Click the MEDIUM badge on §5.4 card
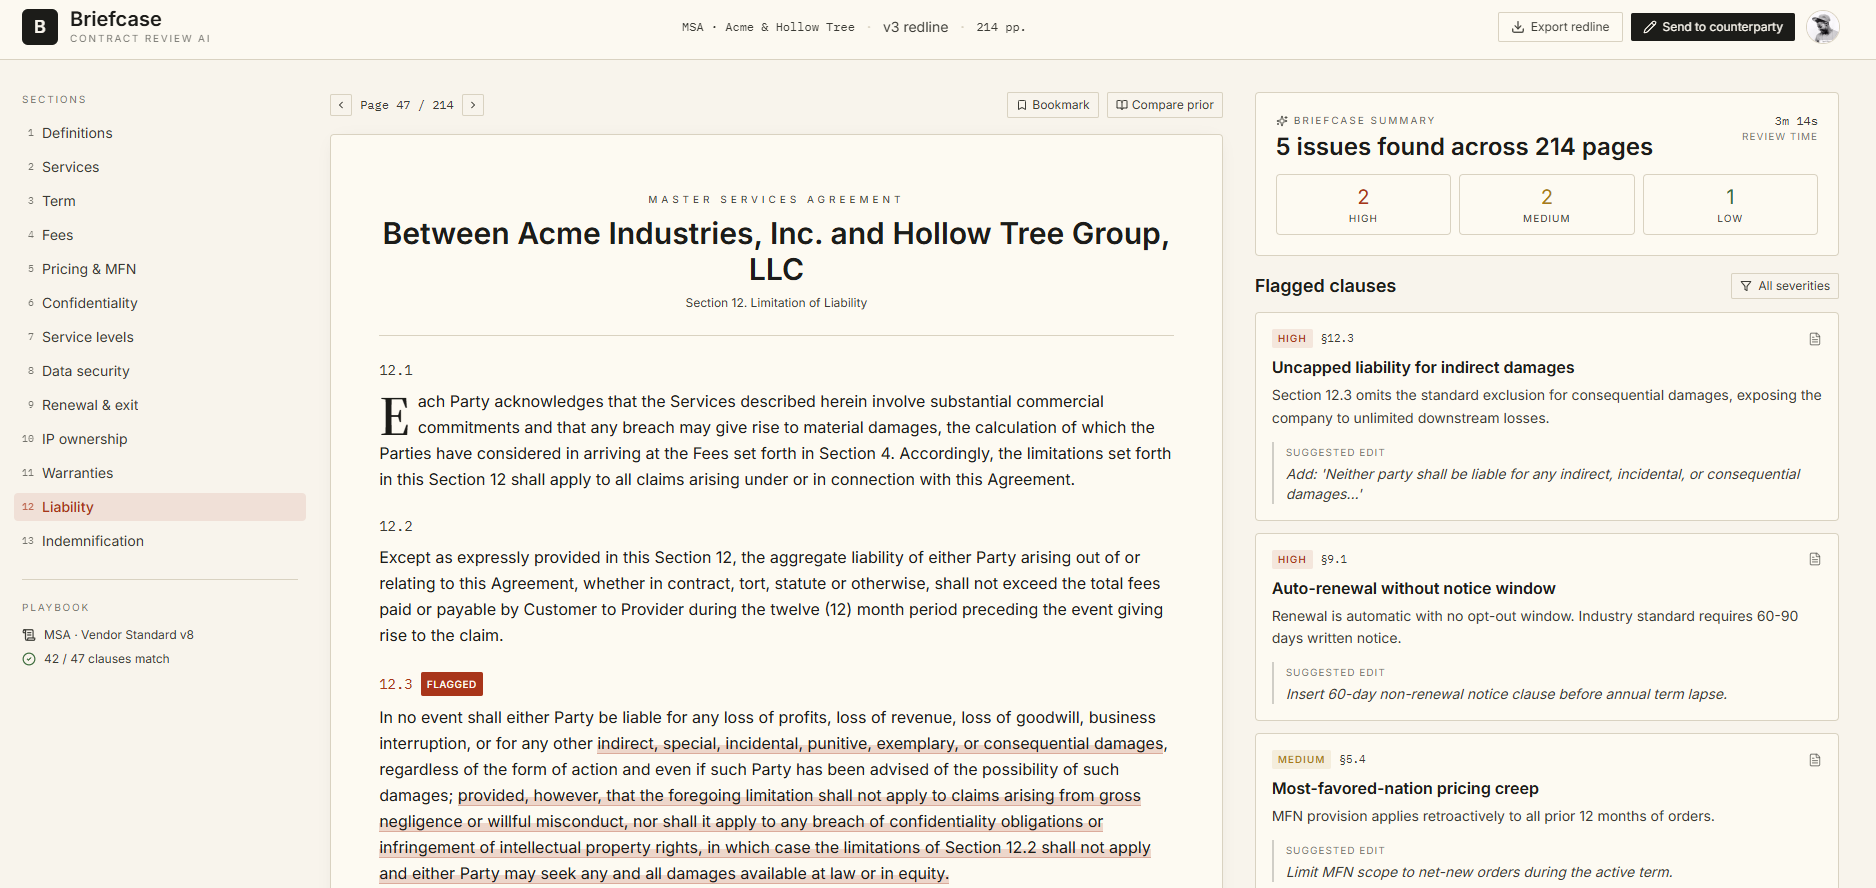Screen dimensions: 1876x888 tap(1301, 760)
